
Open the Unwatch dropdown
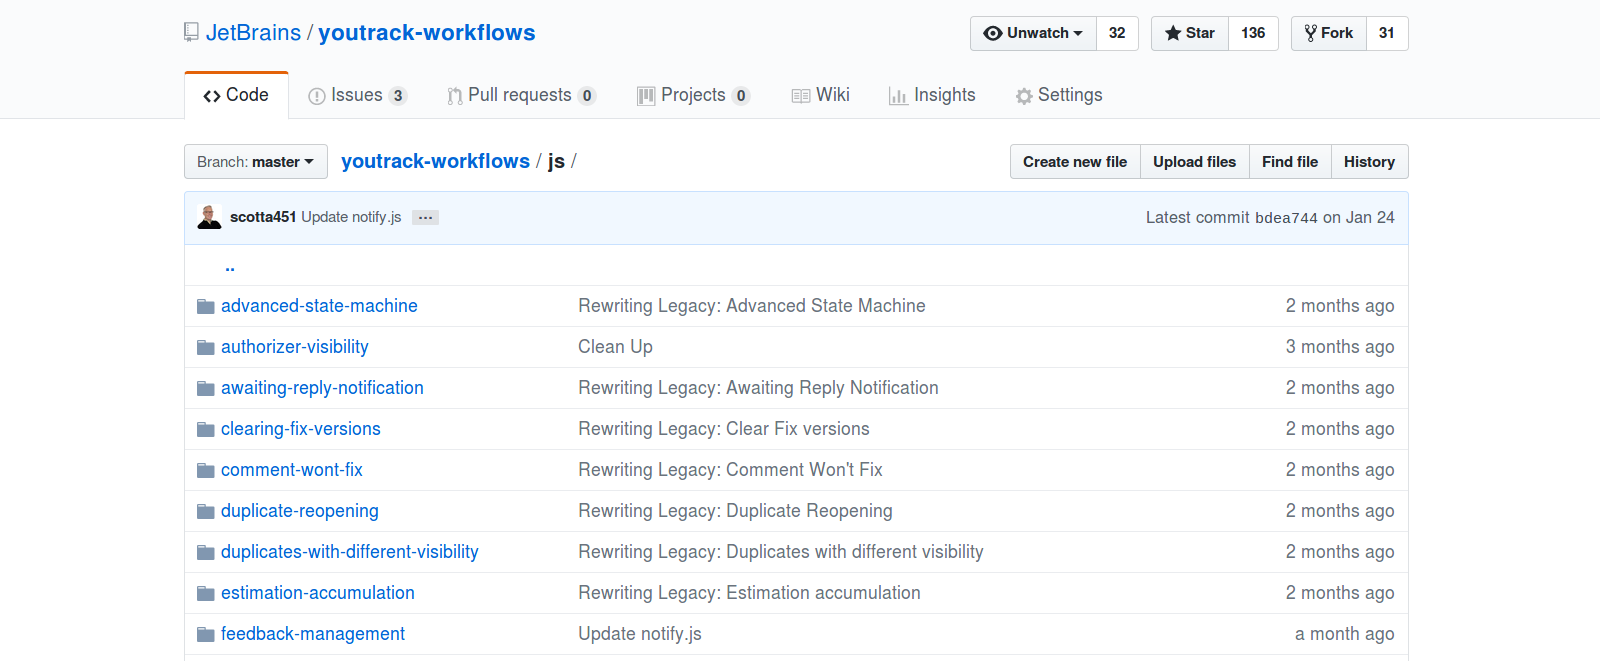(x=1034, y=33)
